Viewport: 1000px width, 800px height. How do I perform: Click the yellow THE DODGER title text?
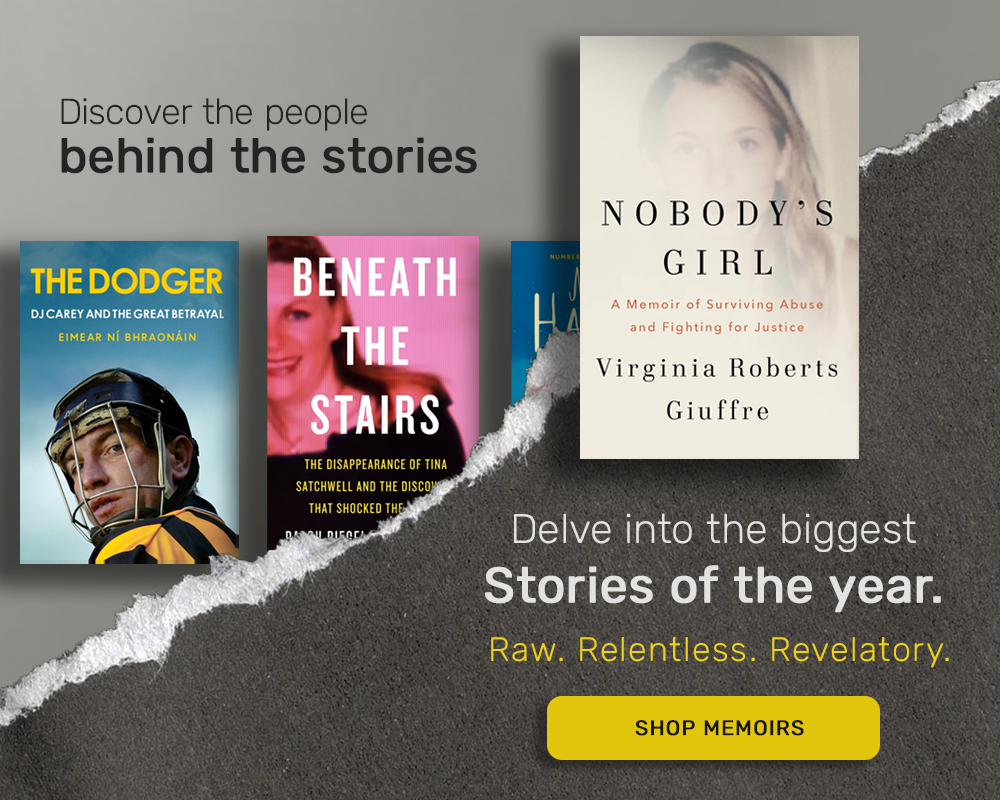127,281
